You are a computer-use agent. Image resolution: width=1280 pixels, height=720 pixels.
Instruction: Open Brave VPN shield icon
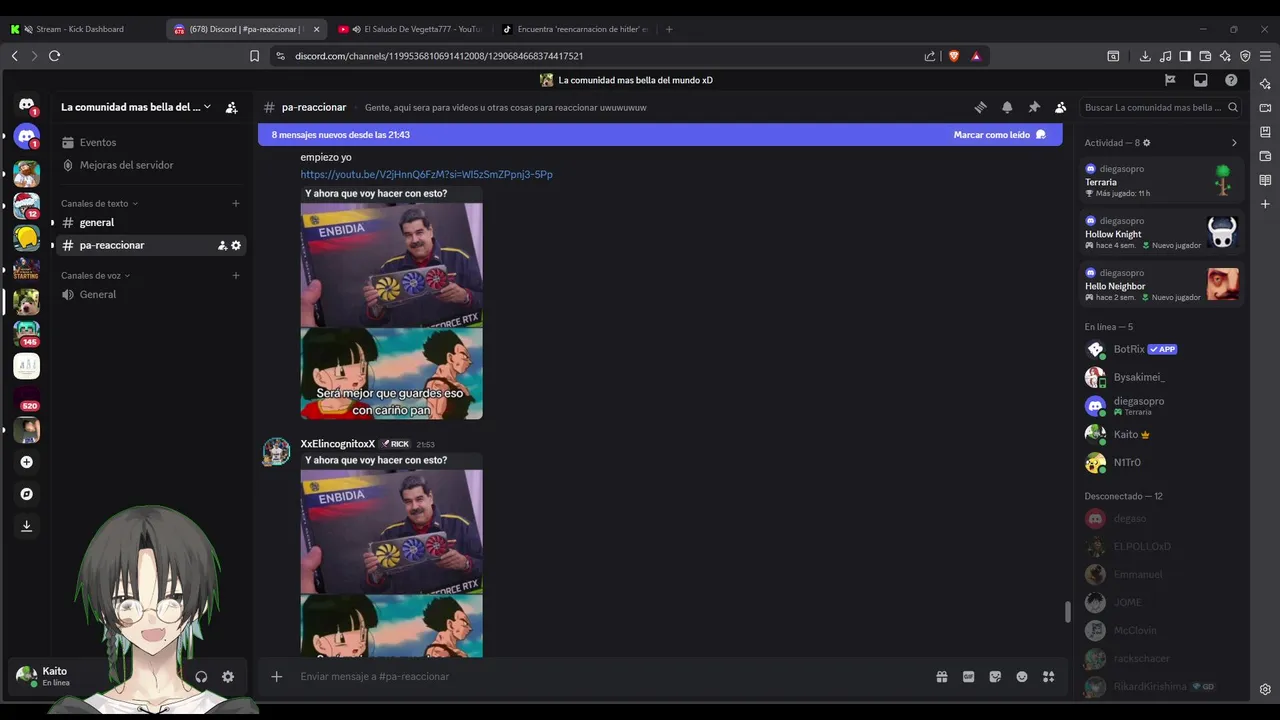click(x=1245, y=56)
